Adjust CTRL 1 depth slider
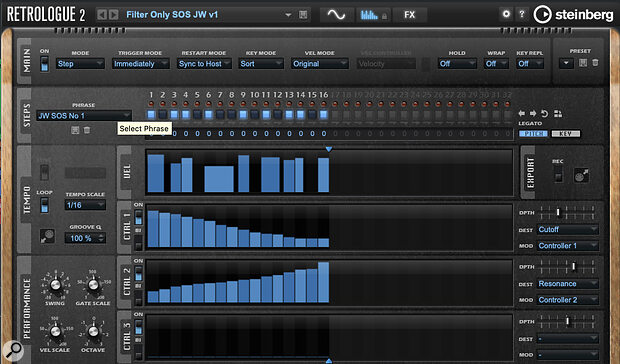The image size is (620, 364). click(567, 212)
